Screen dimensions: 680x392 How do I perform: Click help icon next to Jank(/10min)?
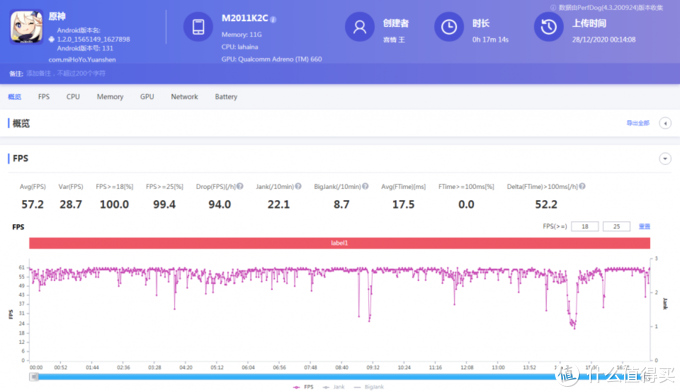pyautogui.click(x=298, y=186)
